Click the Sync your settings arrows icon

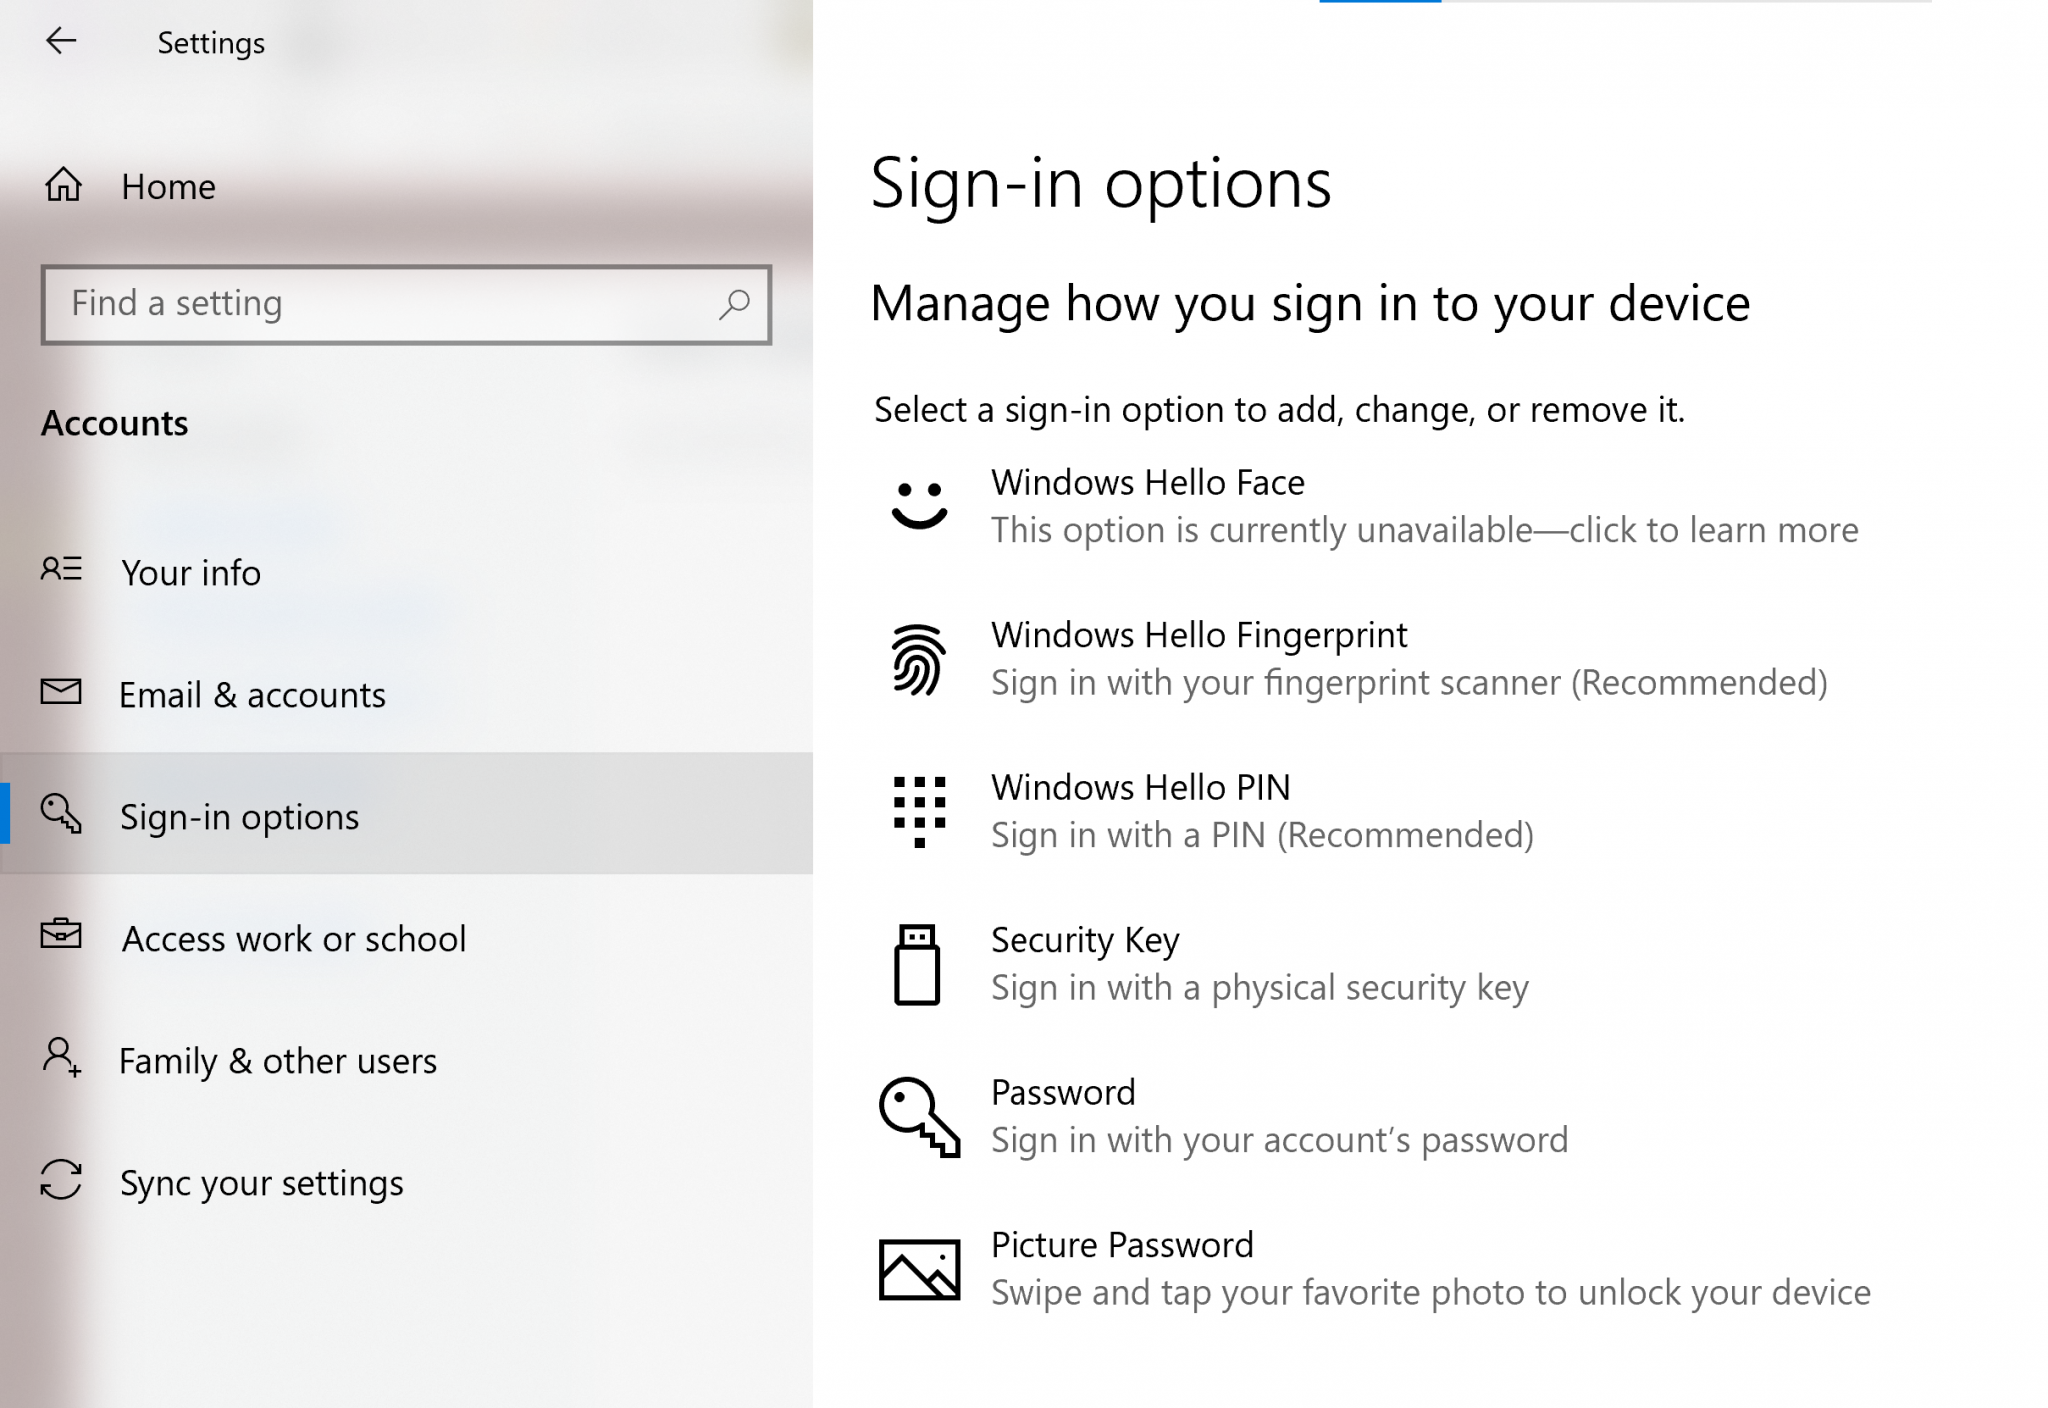(61, 1180)
